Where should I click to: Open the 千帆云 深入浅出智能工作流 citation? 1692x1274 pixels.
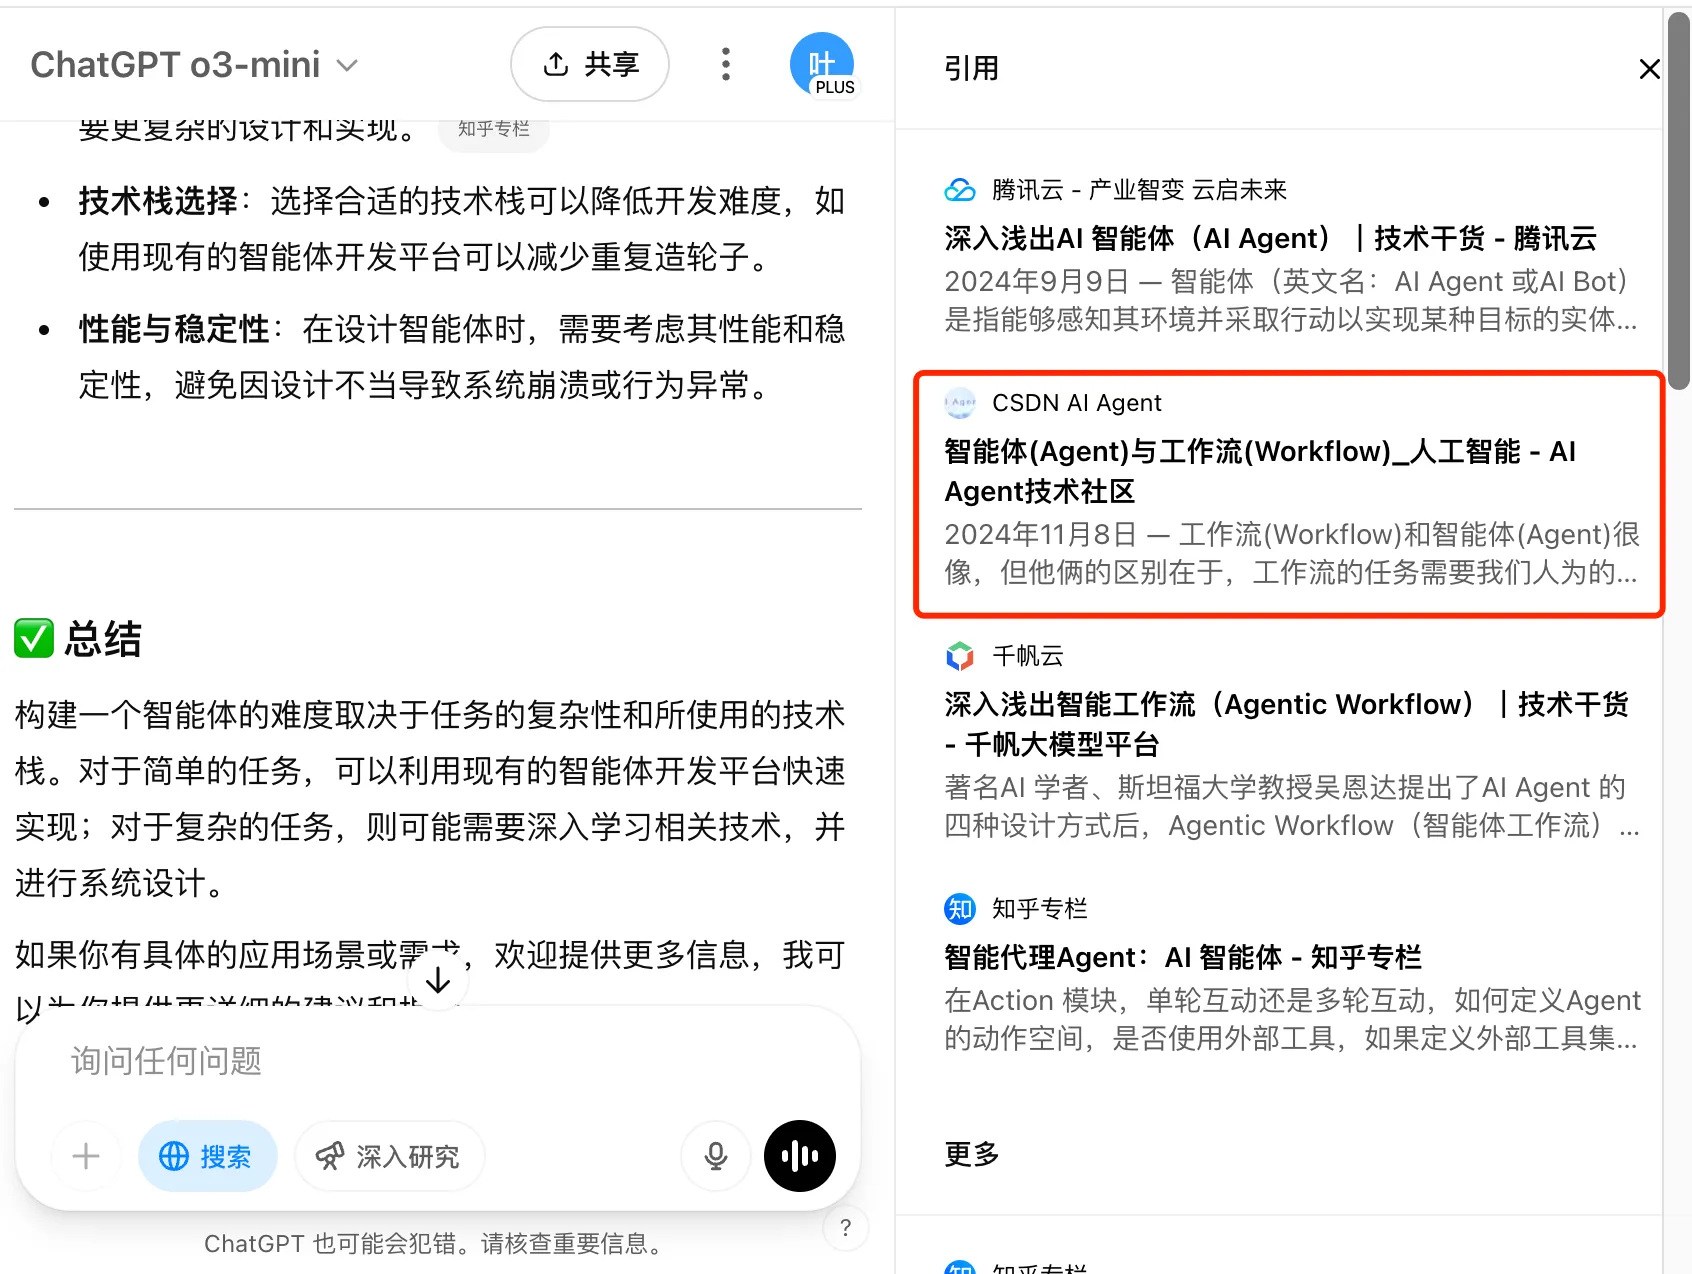1290,742
